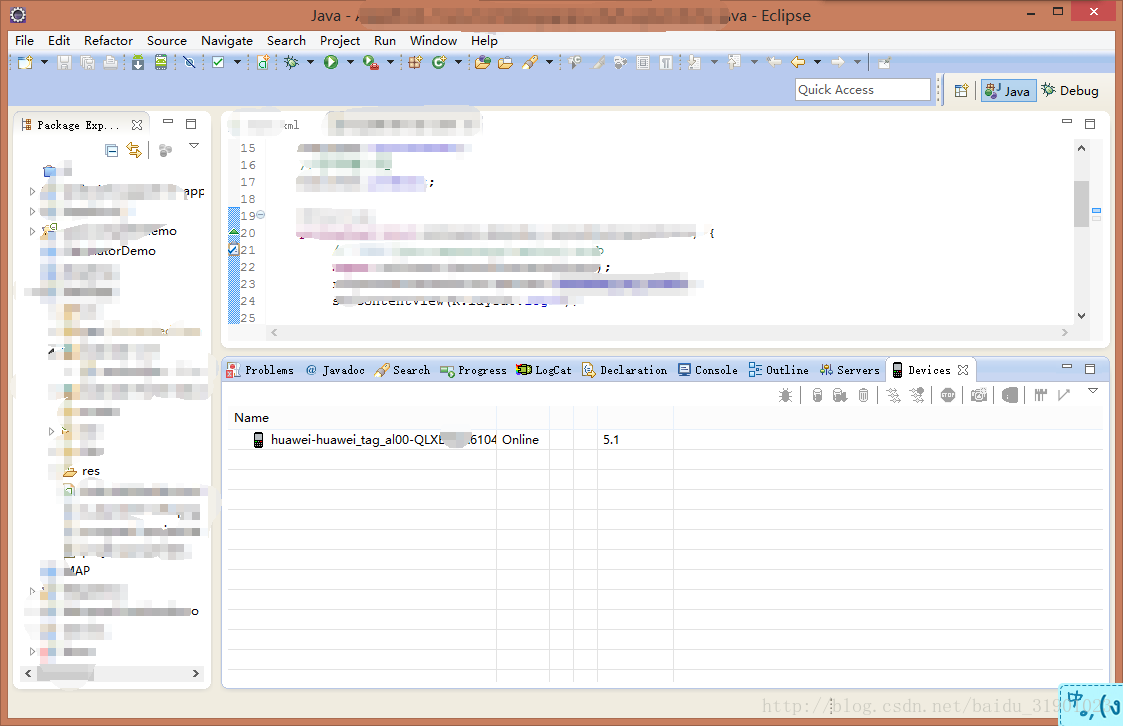The image size is (1123, 726).
Task: Click the Search flashlight toolbar icon
Action: 530,63
